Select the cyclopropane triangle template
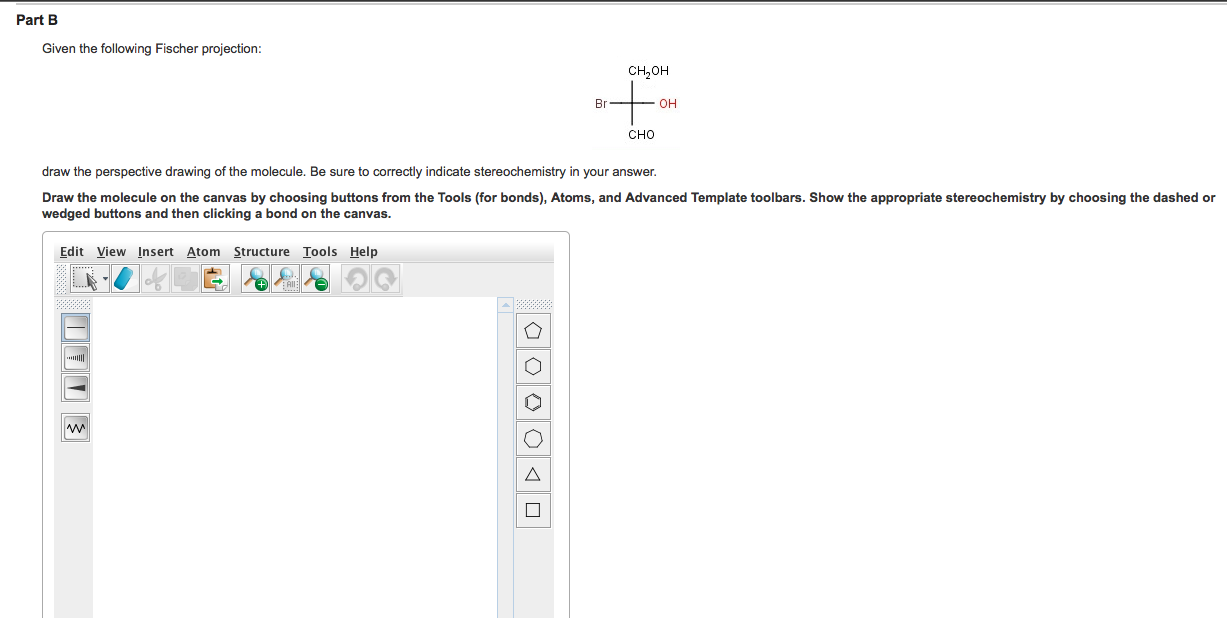Image resolution: width=1227 pixels, height=618 pixels. click(532, 474)
